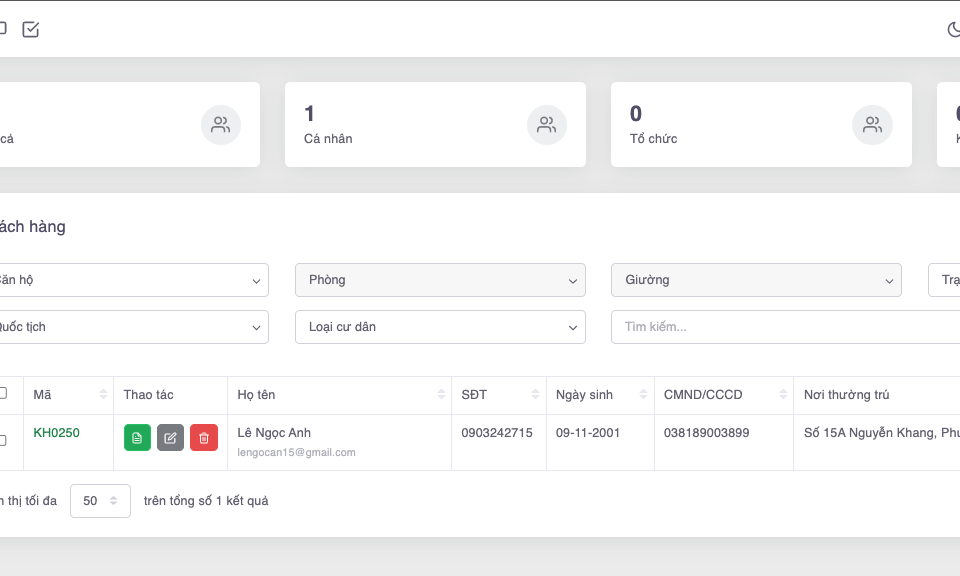Click the people icon on Cá nhân card

[546, 125]
